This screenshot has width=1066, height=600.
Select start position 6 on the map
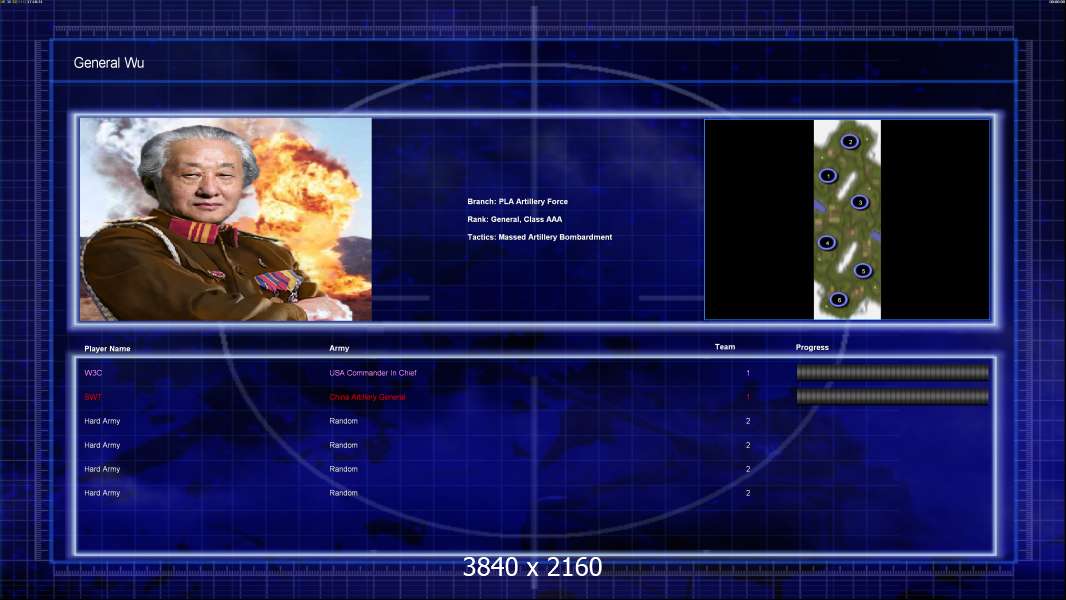click(x=839, y=299)
